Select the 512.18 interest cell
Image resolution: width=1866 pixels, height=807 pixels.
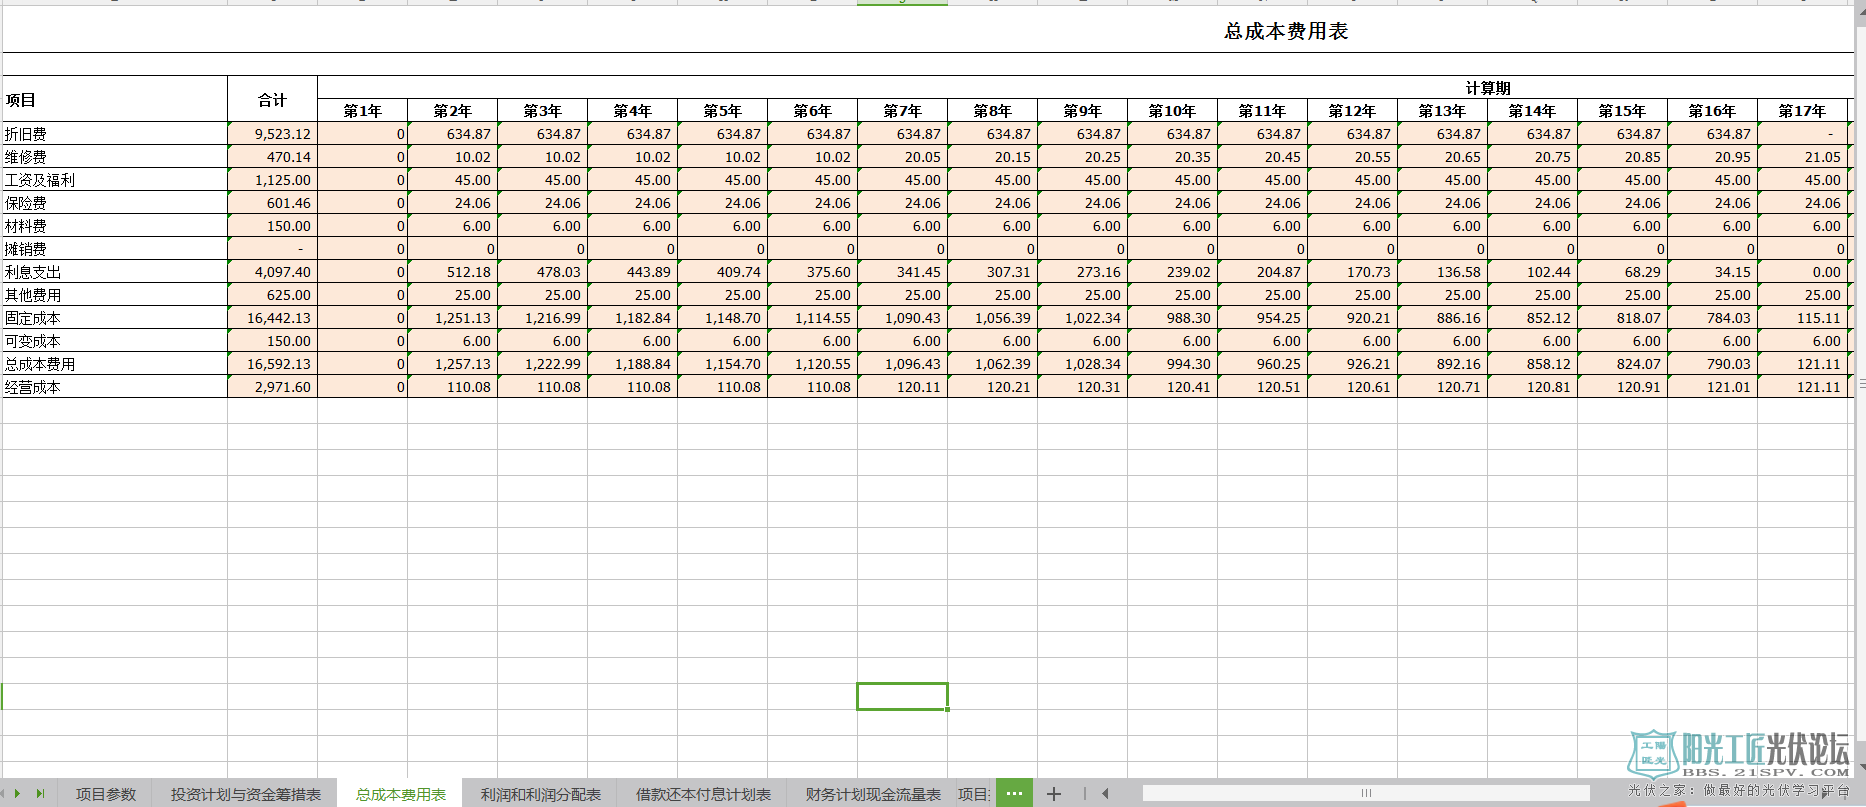[x=452, y=272]
